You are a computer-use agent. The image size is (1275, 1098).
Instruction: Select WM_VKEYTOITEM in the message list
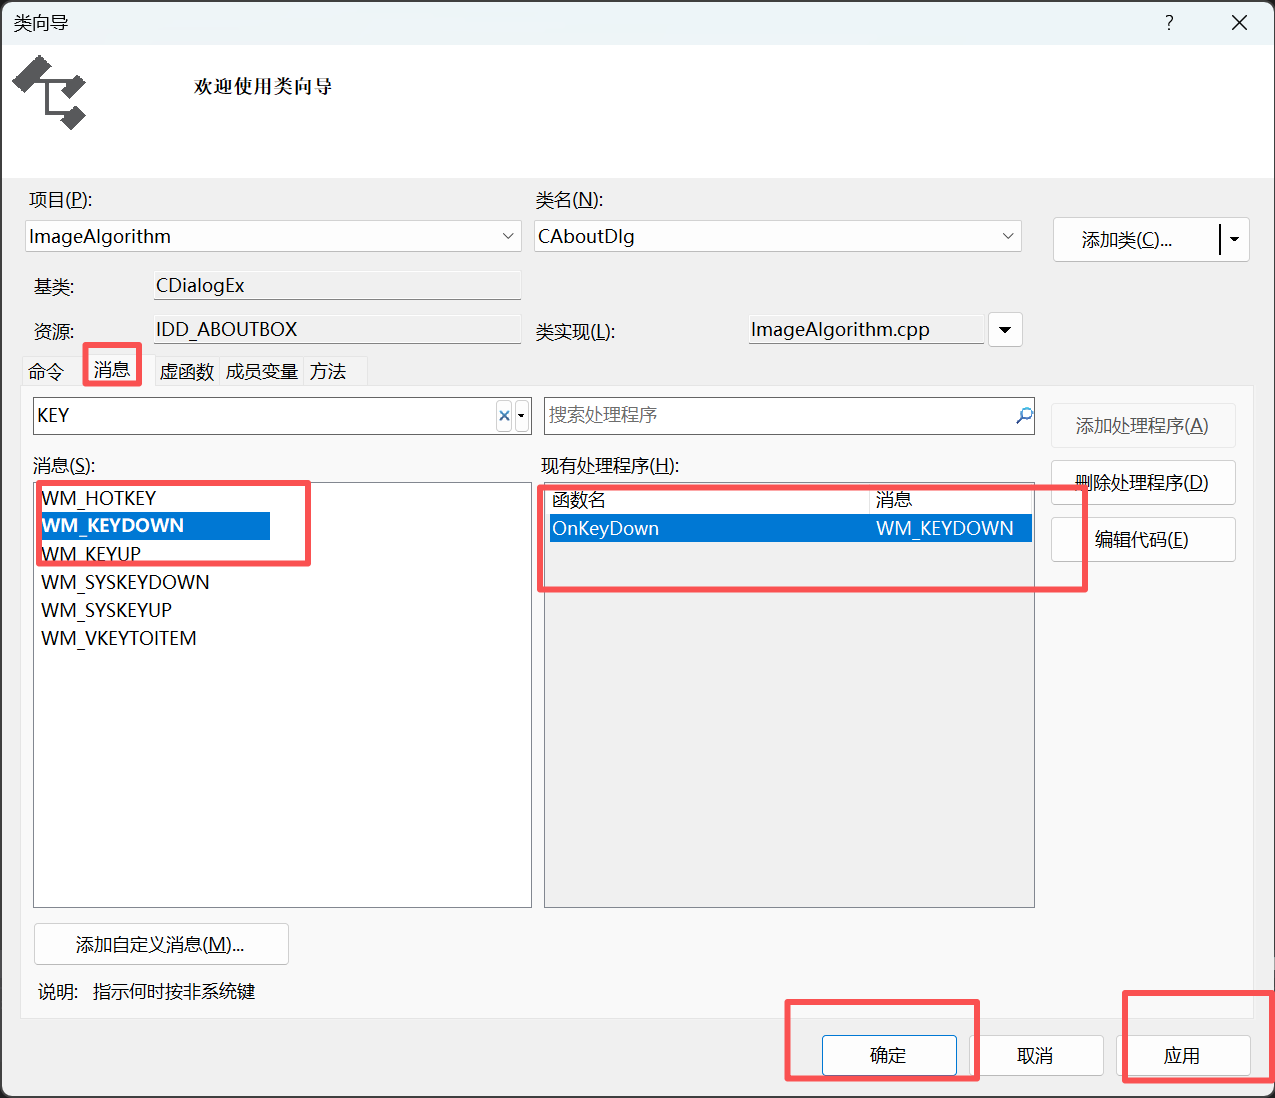[x=119, y=638]
